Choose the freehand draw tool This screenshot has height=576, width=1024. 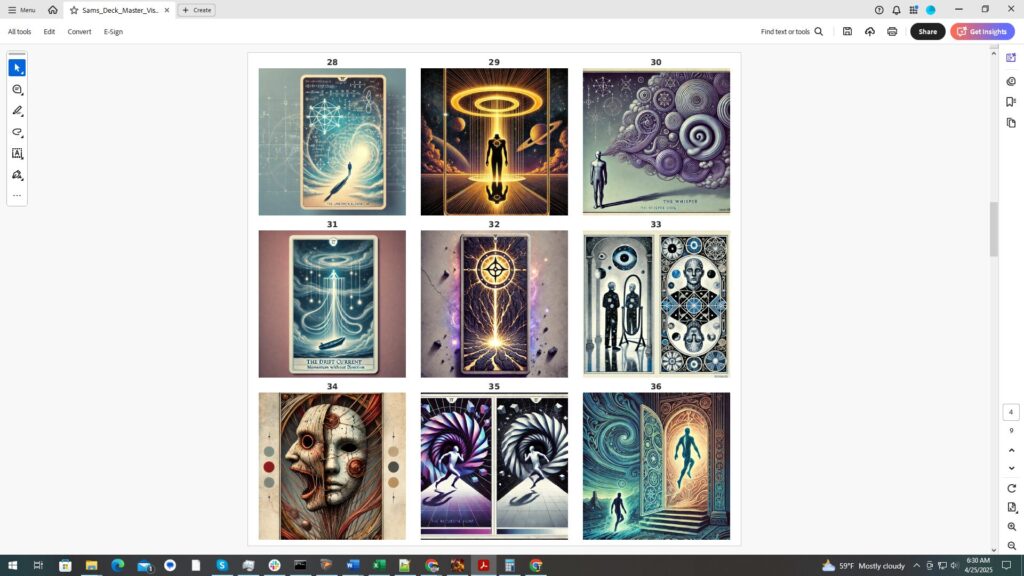(x=17, y=132)
